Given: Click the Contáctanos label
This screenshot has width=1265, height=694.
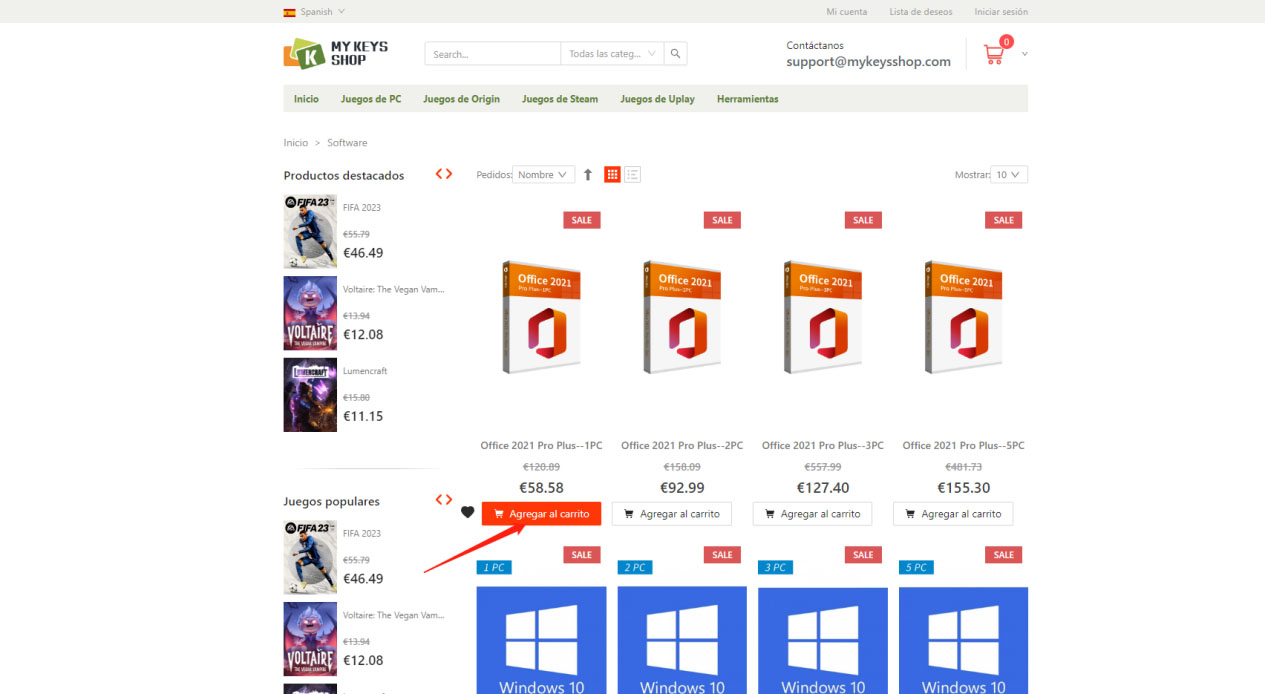Looking at the screenshot, I should tap(815, 45).
